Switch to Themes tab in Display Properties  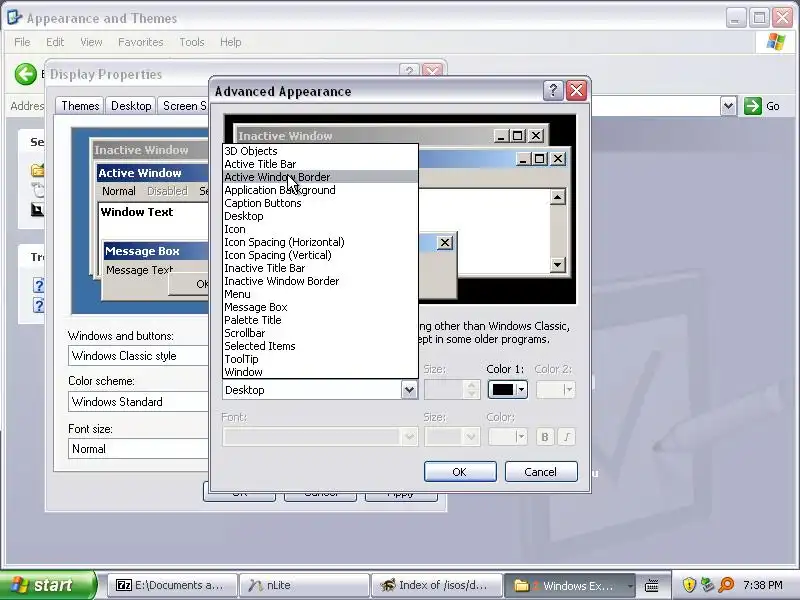point(80,106)
